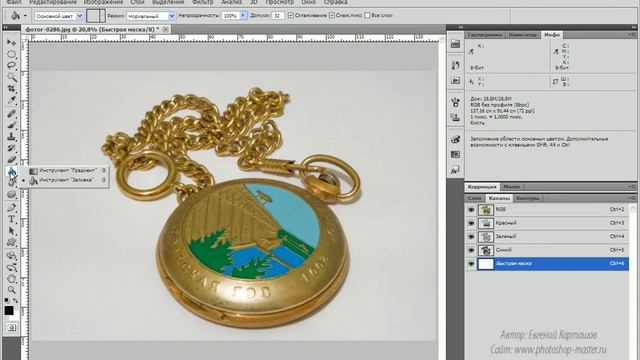
Task: Toggle the Сглаживание checkbox
Action: (x=291, y=16)
